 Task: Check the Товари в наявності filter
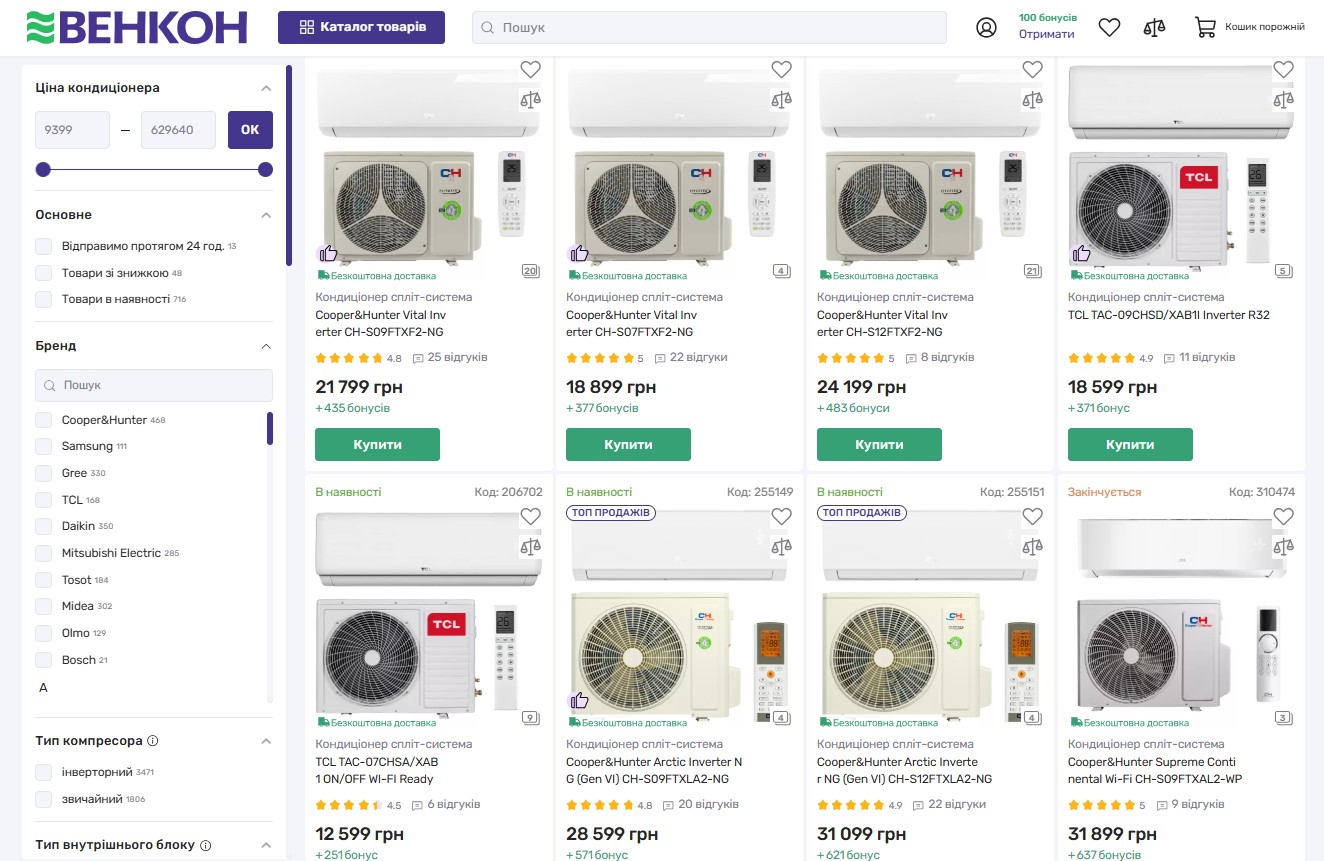(43, 299)
